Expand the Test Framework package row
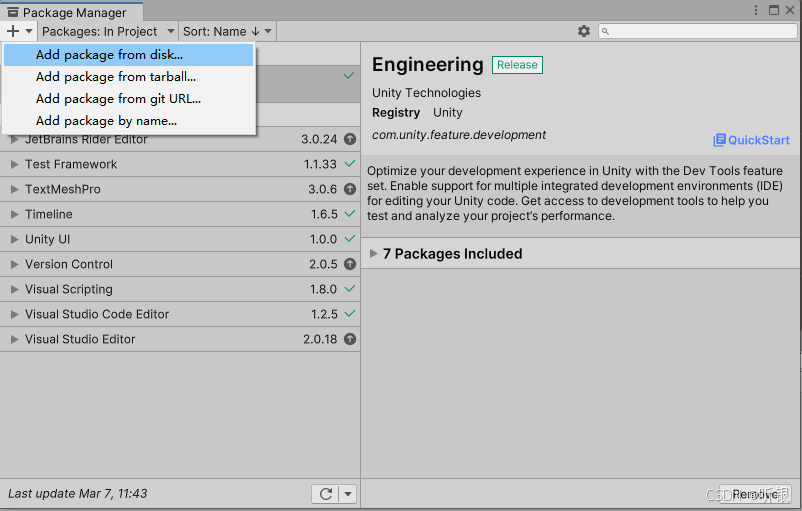Viewport: 802px width, 511px height. coord(14,164)
